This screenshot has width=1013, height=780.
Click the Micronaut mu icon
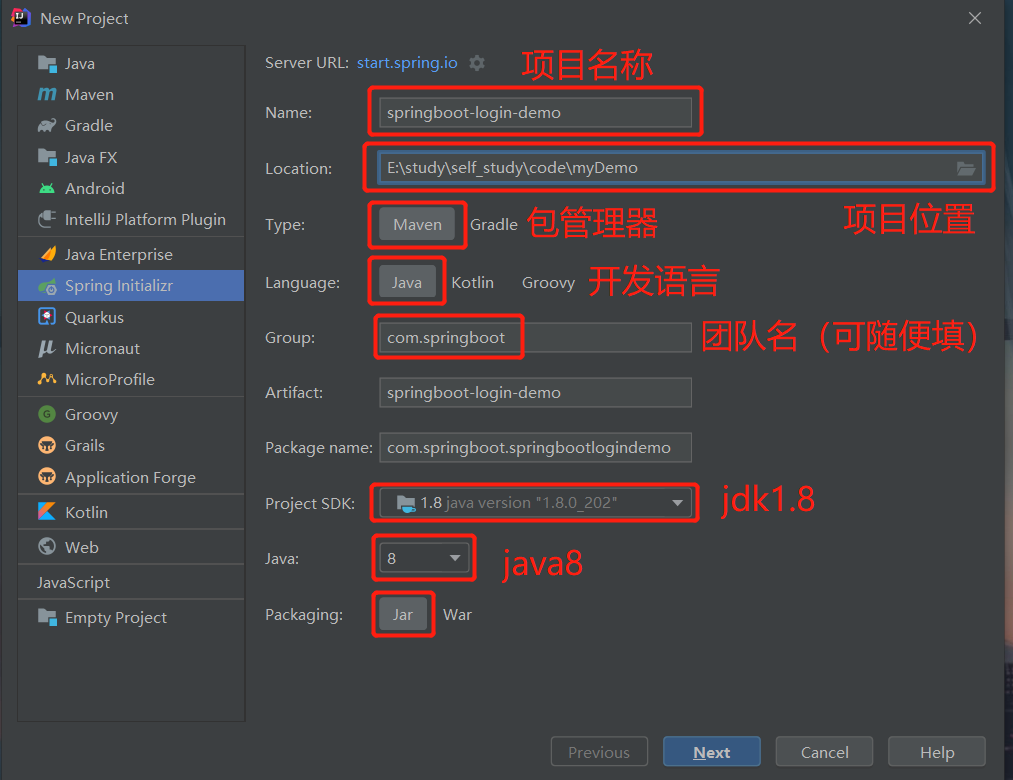point(47,348)
